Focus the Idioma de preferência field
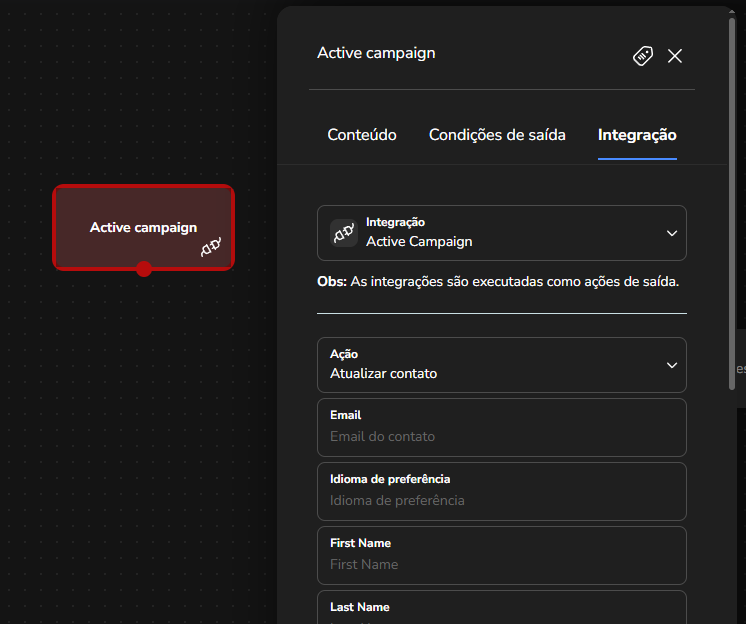 click(x=502, y=491)
